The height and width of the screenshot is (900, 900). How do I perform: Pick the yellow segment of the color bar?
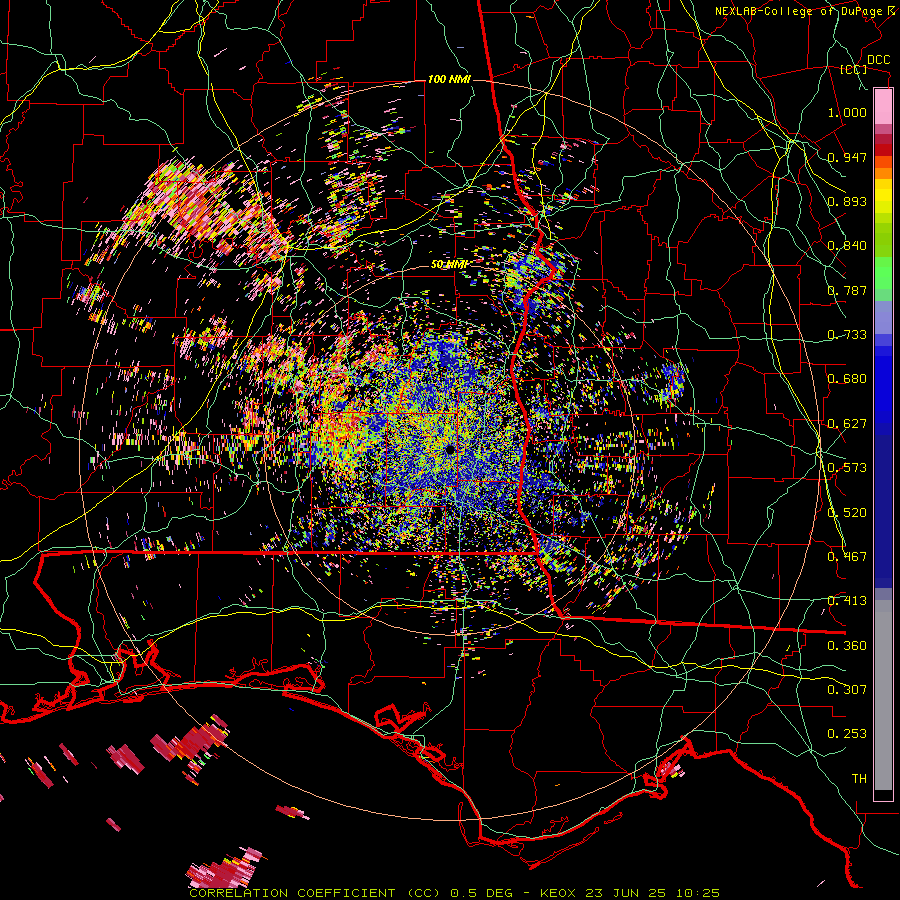[x=883, y=197]
